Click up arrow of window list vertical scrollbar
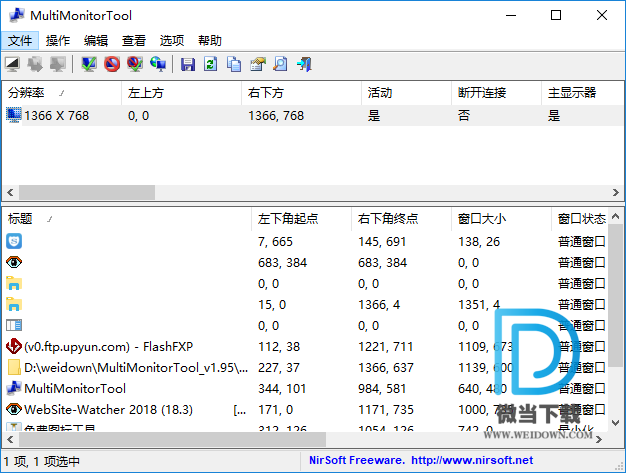The width and height of the screenshot is (626, 473). [615, 216]
